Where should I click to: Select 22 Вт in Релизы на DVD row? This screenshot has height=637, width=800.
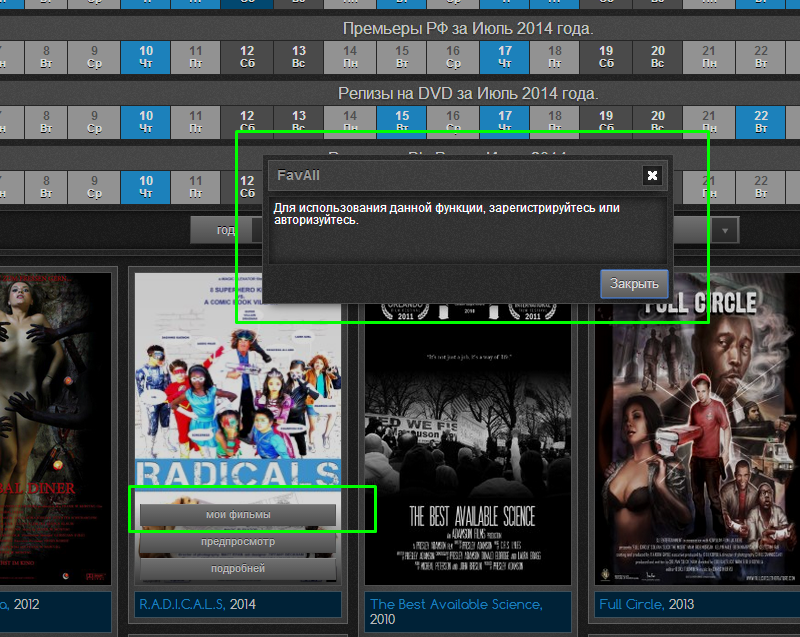point(761,122)
